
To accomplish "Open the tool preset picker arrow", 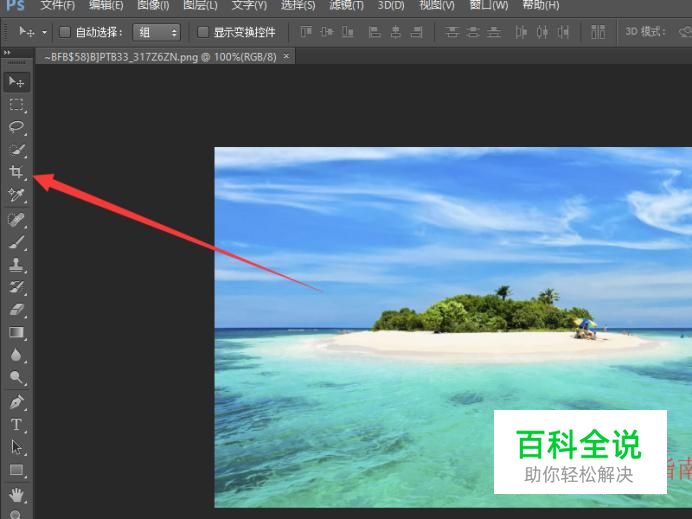I will [44, 32].
